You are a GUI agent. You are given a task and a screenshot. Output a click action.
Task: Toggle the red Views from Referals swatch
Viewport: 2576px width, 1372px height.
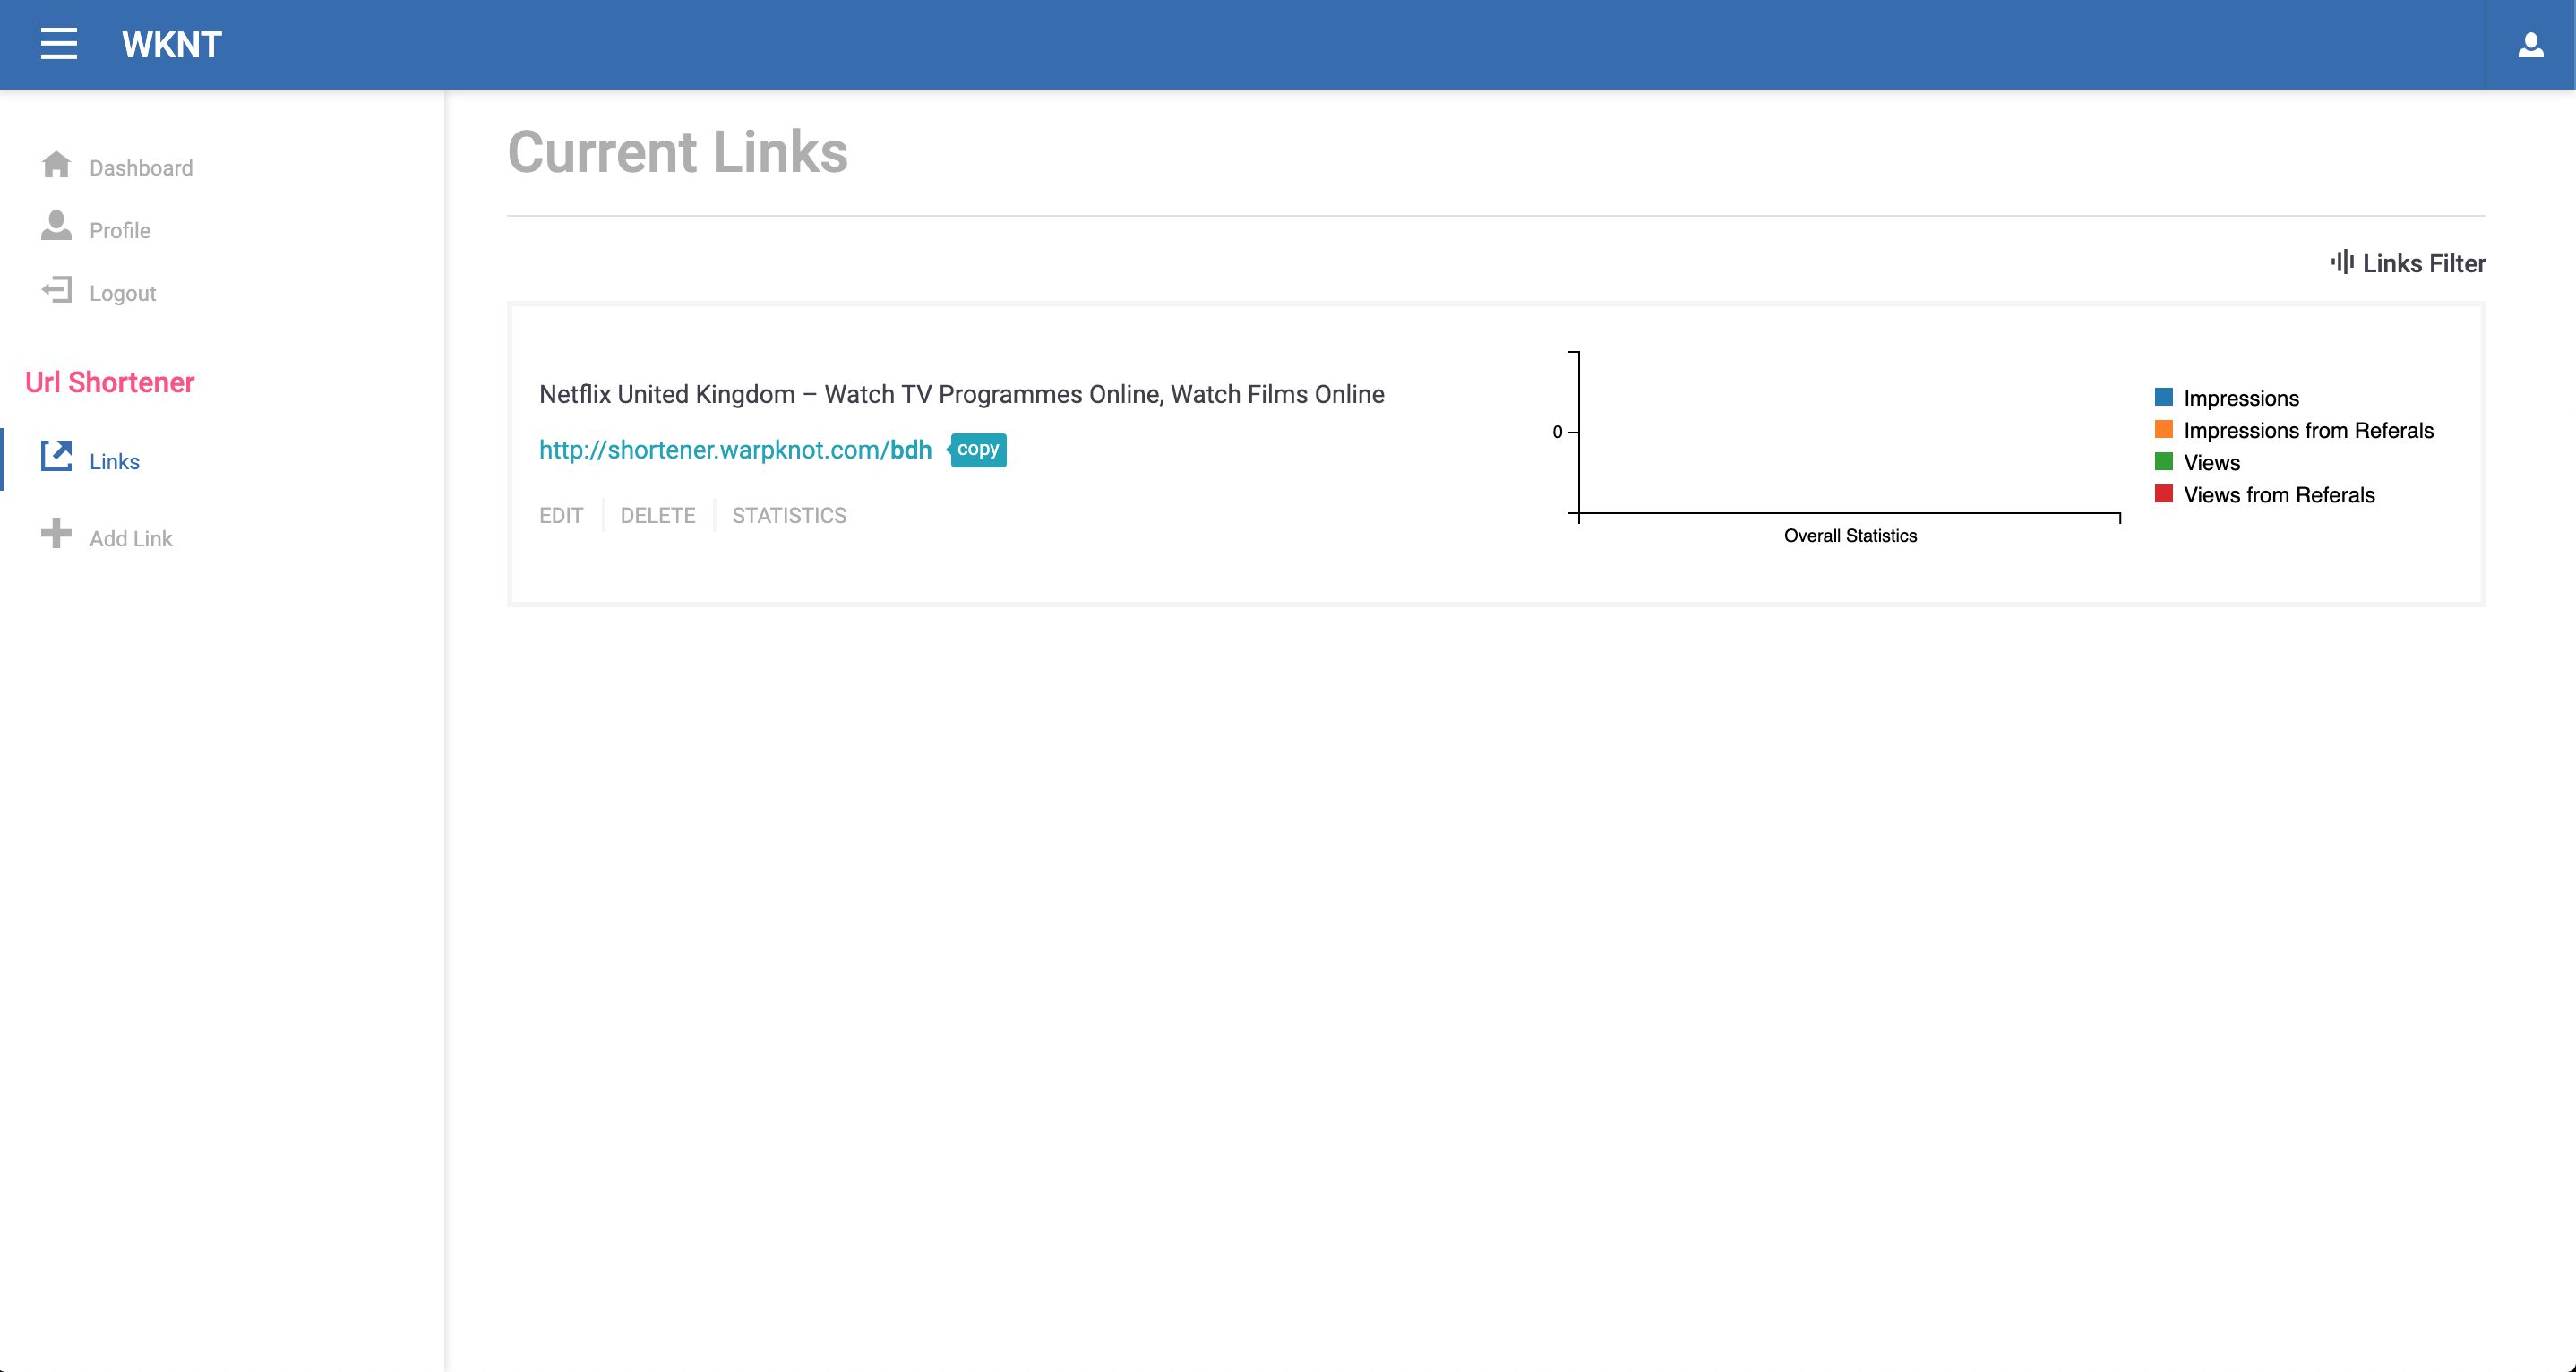2164,494
